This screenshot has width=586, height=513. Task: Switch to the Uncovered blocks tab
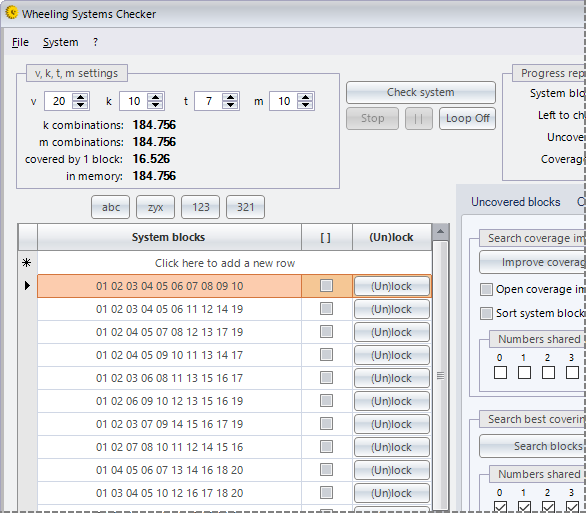coord(515,202)
